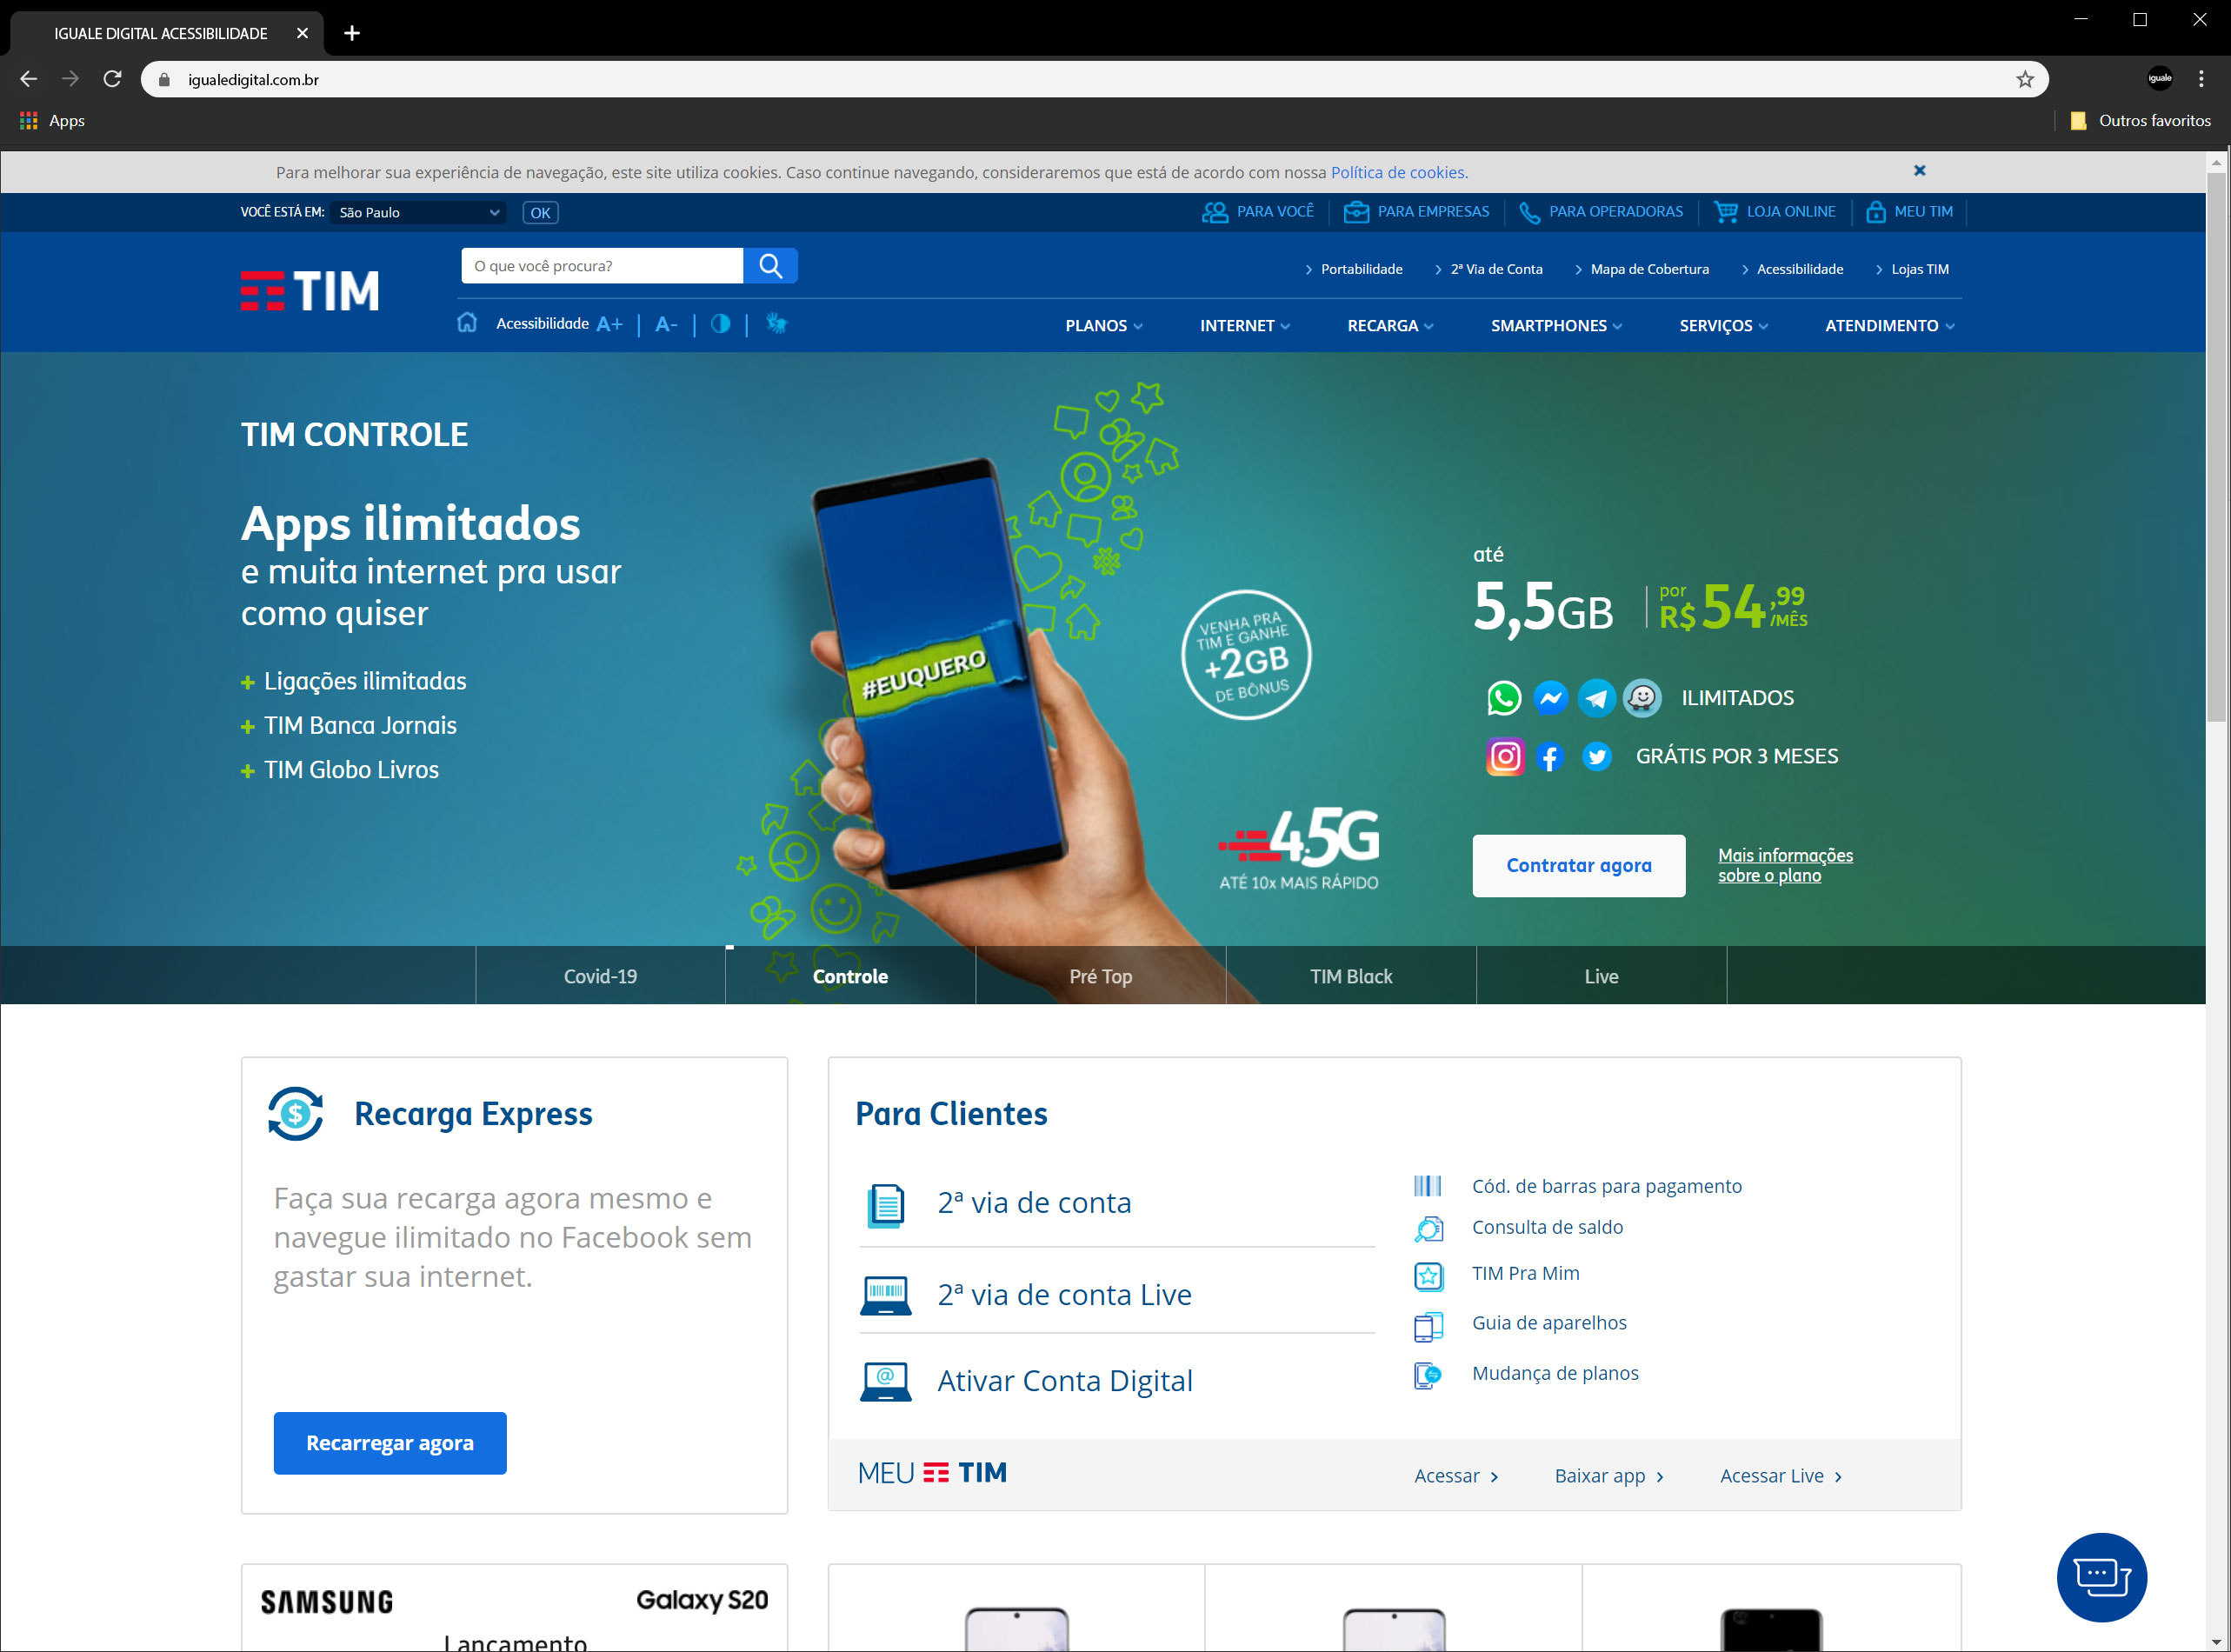Viewport: 2231px width, 1652px height.
Task: Click the Telegram icon in banner
Action: 1596,698
